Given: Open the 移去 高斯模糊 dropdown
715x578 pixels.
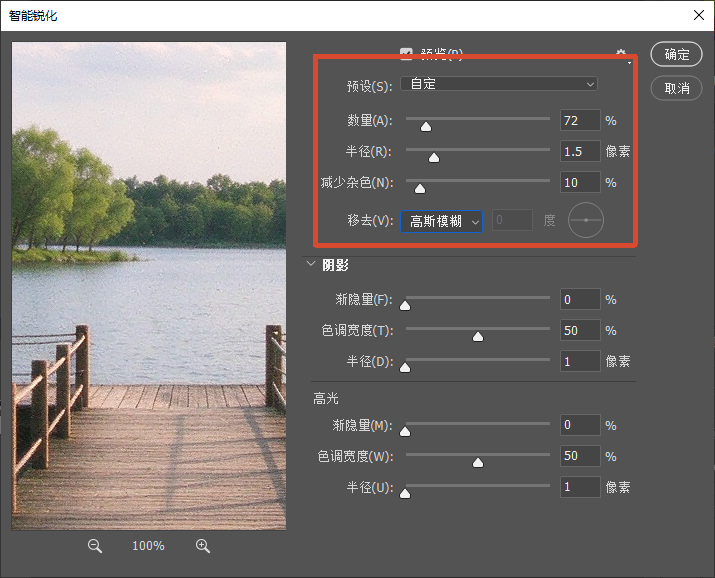Looking at the screenshot, I should pos(441,222).
